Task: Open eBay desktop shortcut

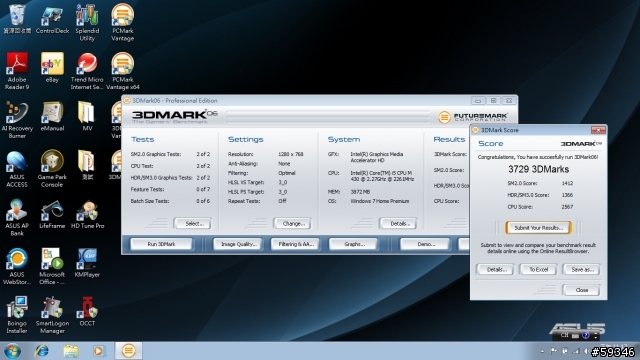Action: 52,67
